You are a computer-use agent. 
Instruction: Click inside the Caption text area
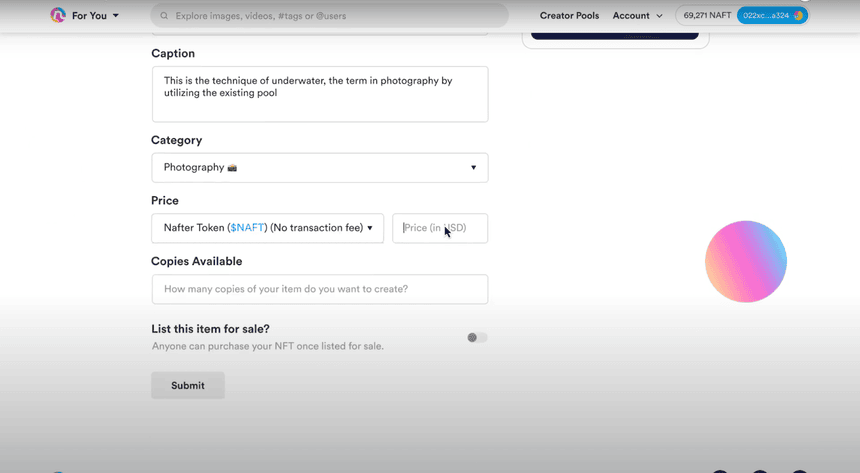pyautogui.click(x=319, y=94)
